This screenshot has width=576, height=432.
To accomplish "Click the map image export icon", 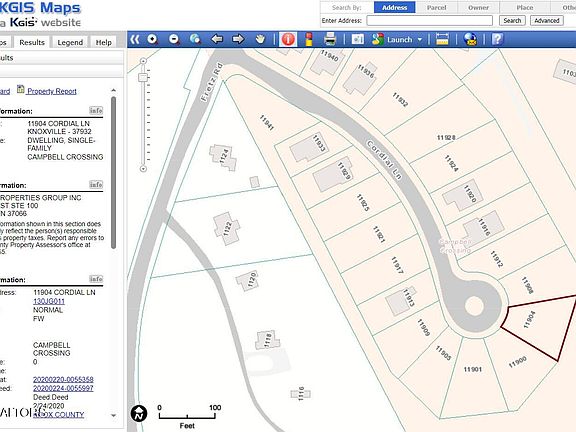I will click(x=357, y=39).
